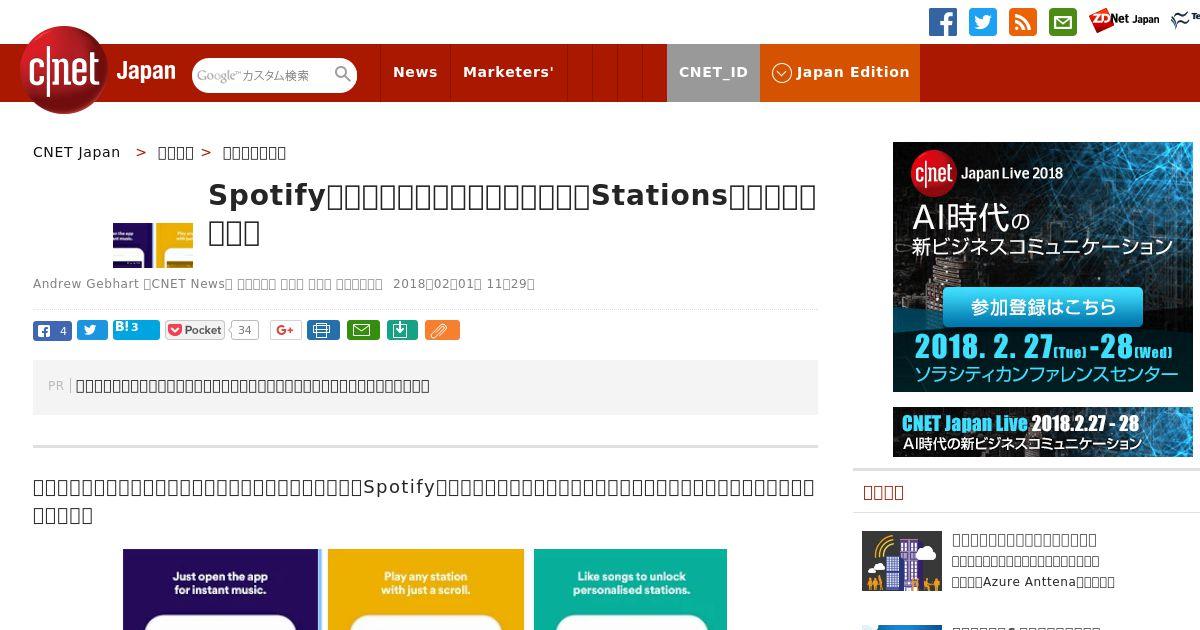Open the article thumbnail beside the headline
1200x630 pixels.
pos(153,245)
